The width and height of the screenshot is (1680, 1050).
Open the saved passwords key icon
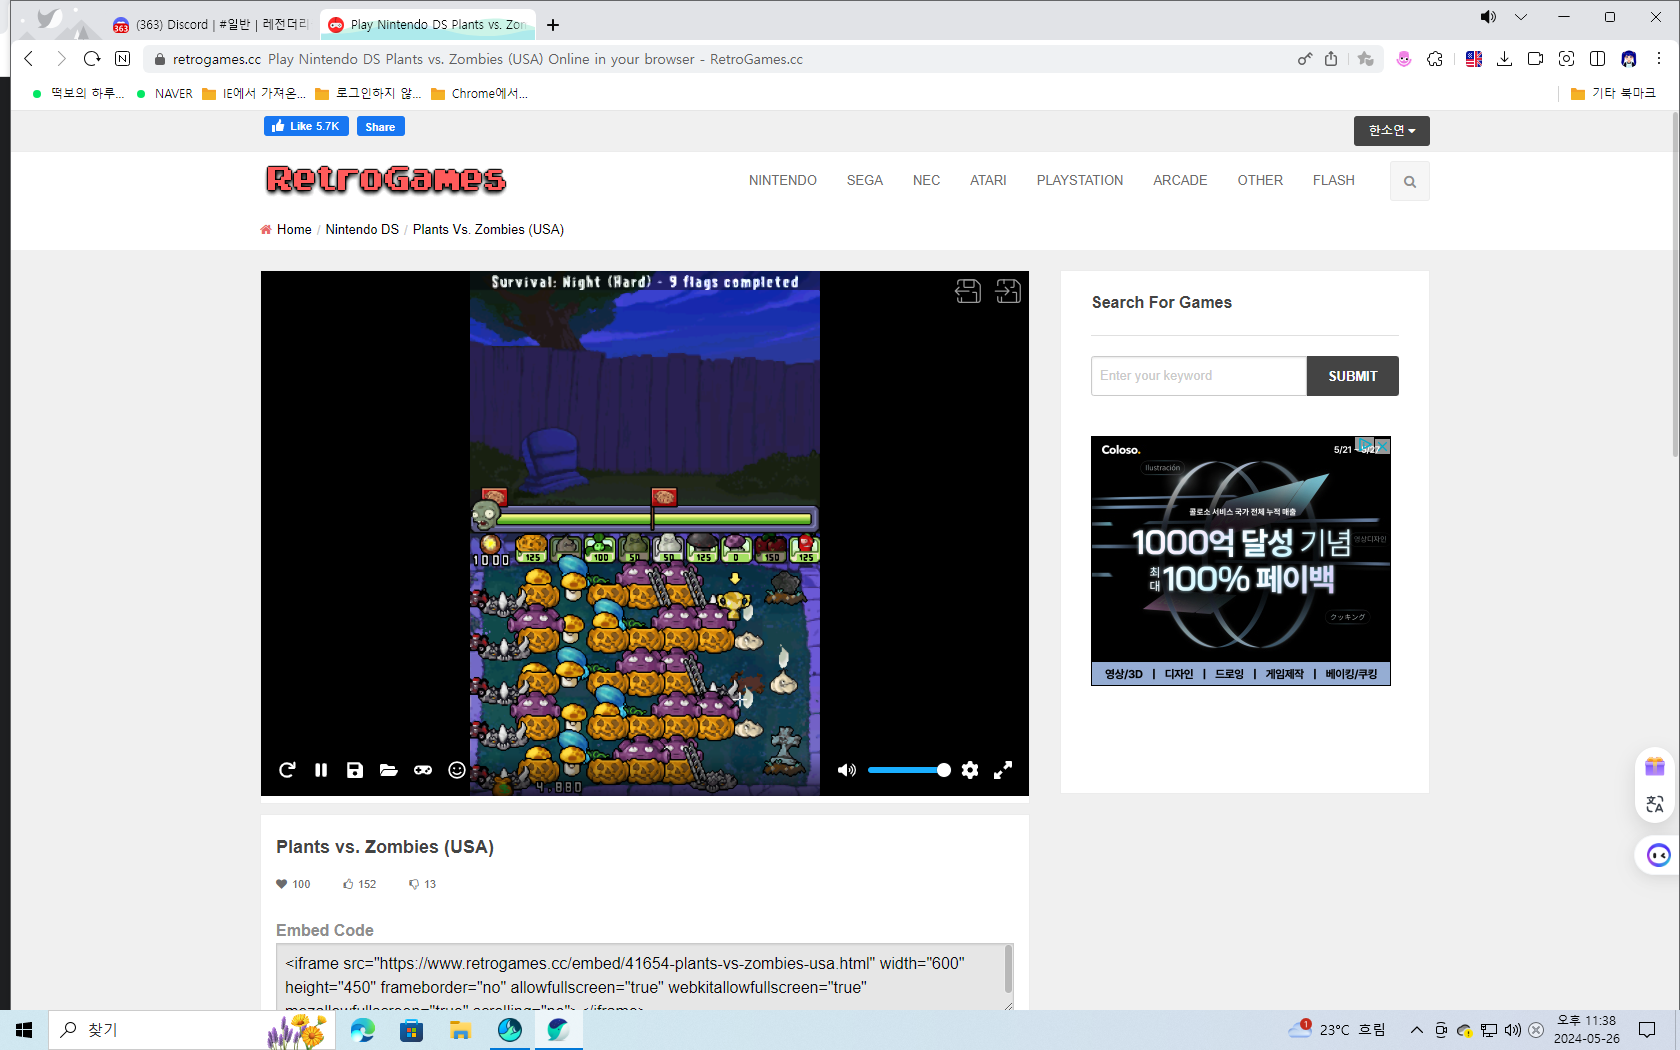click(1304, 59)
